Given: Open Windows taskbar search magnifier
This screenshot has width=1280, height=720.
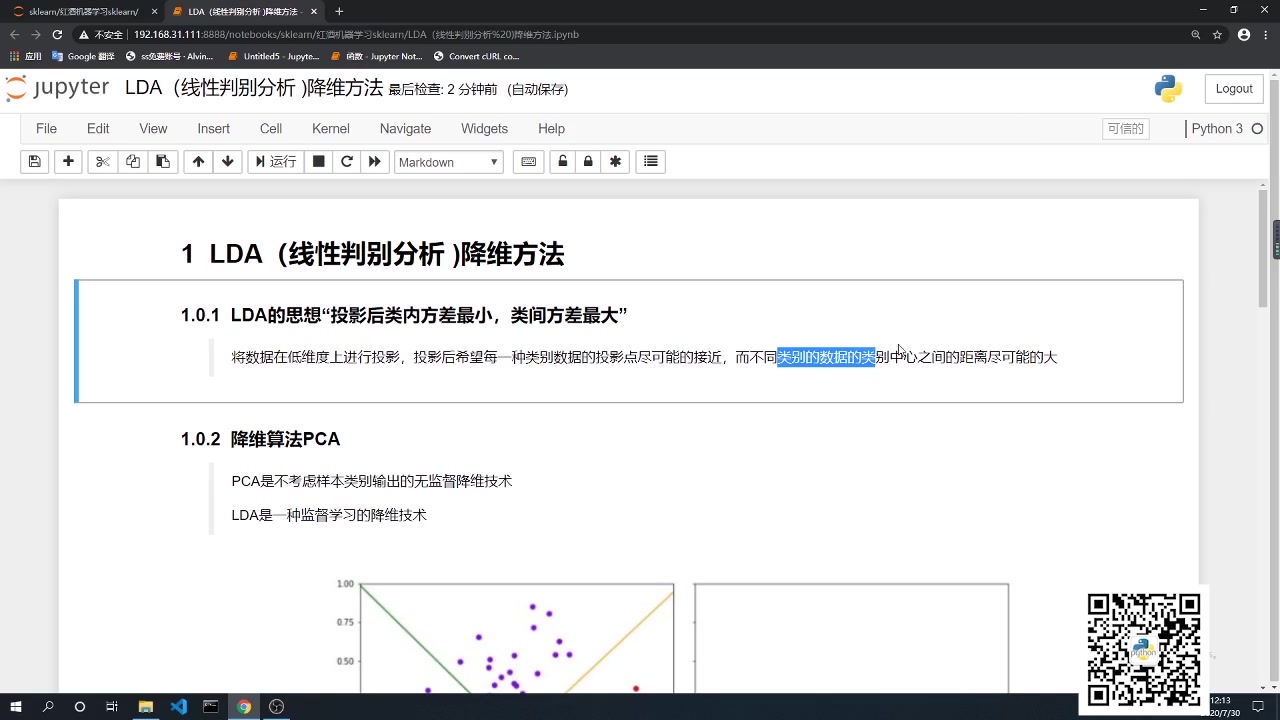Looking at the screenshot, I should (48, 706).
